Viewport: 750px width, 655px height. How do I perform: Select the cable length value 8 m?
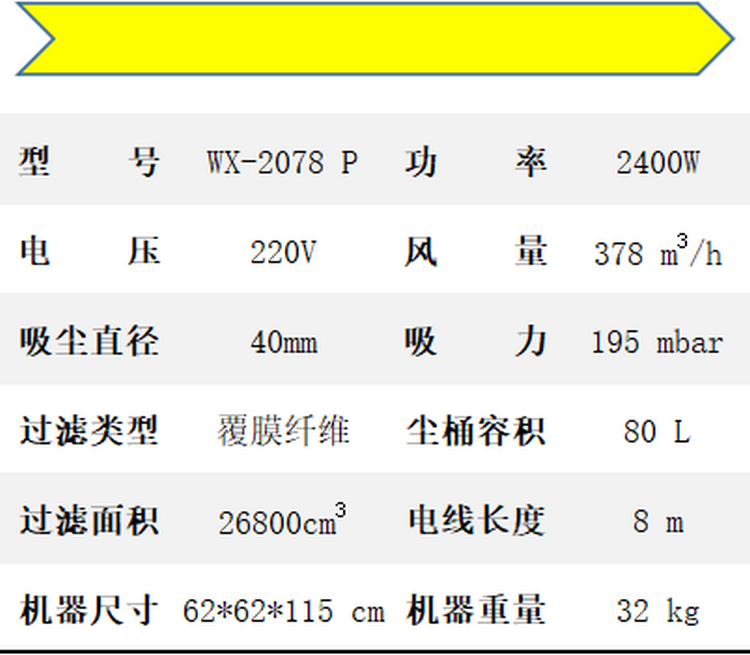click(658, 521)
